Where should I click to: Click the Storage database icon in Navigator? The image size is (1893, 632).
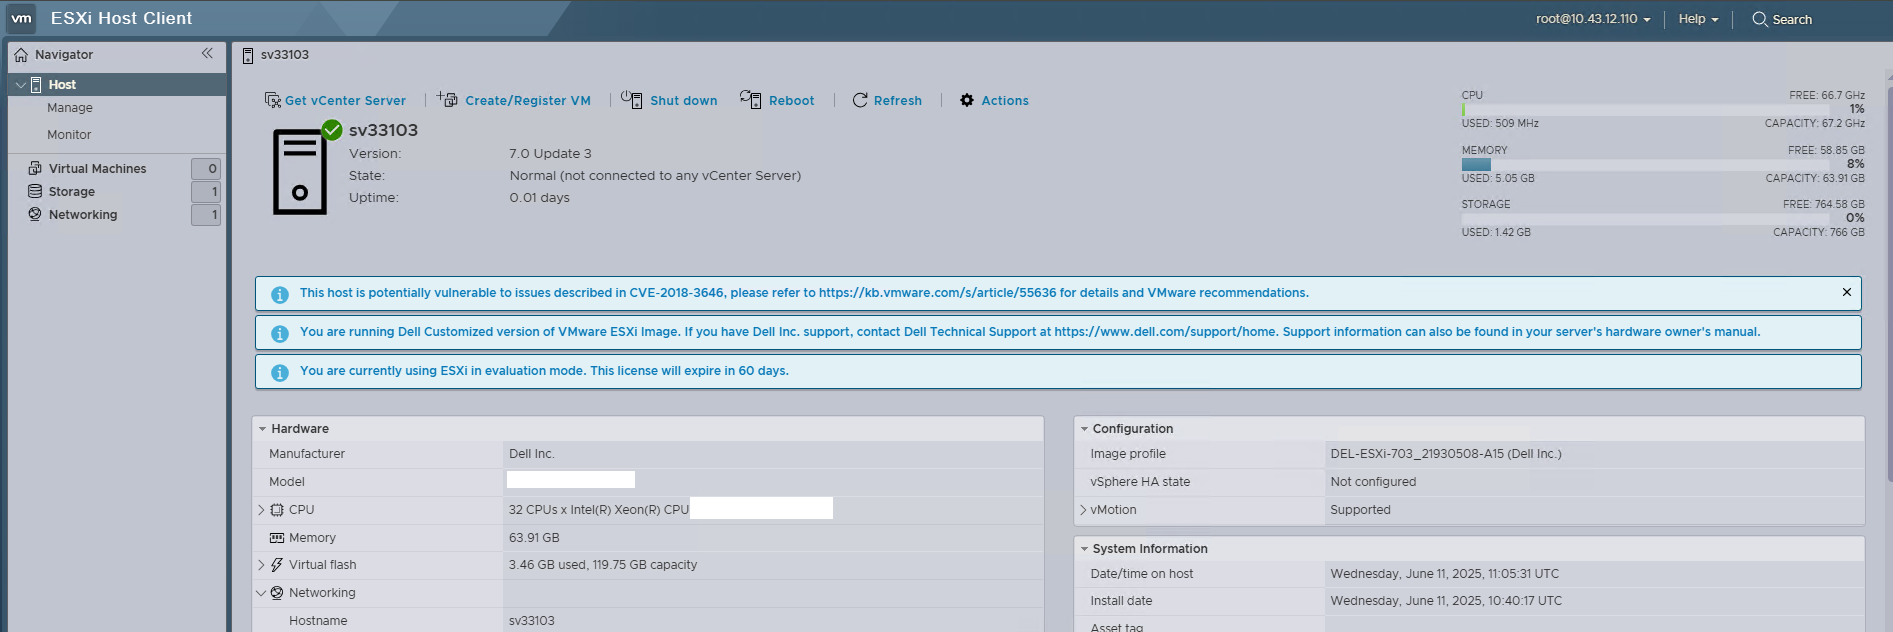pyautogui.click(x=35, y=191)
